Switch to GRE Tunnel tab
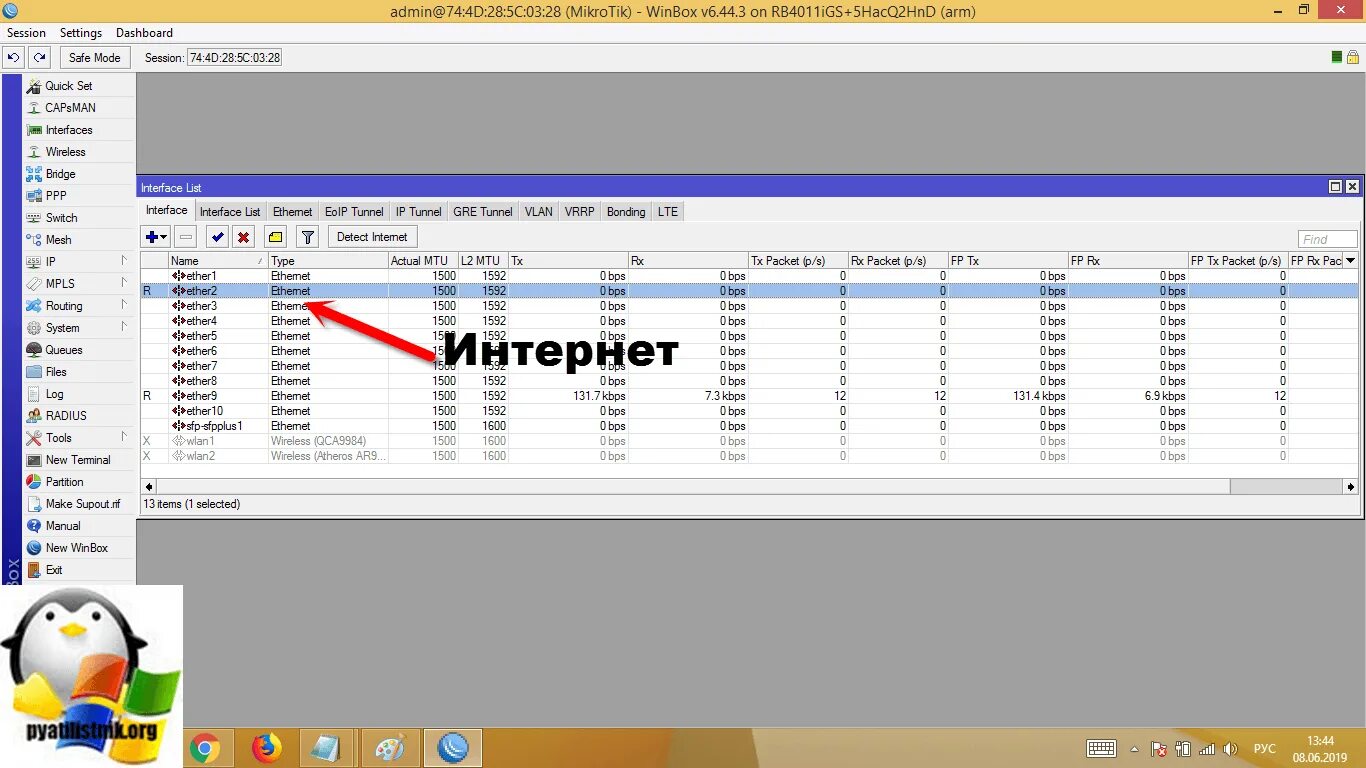 [x=483, y=212]
